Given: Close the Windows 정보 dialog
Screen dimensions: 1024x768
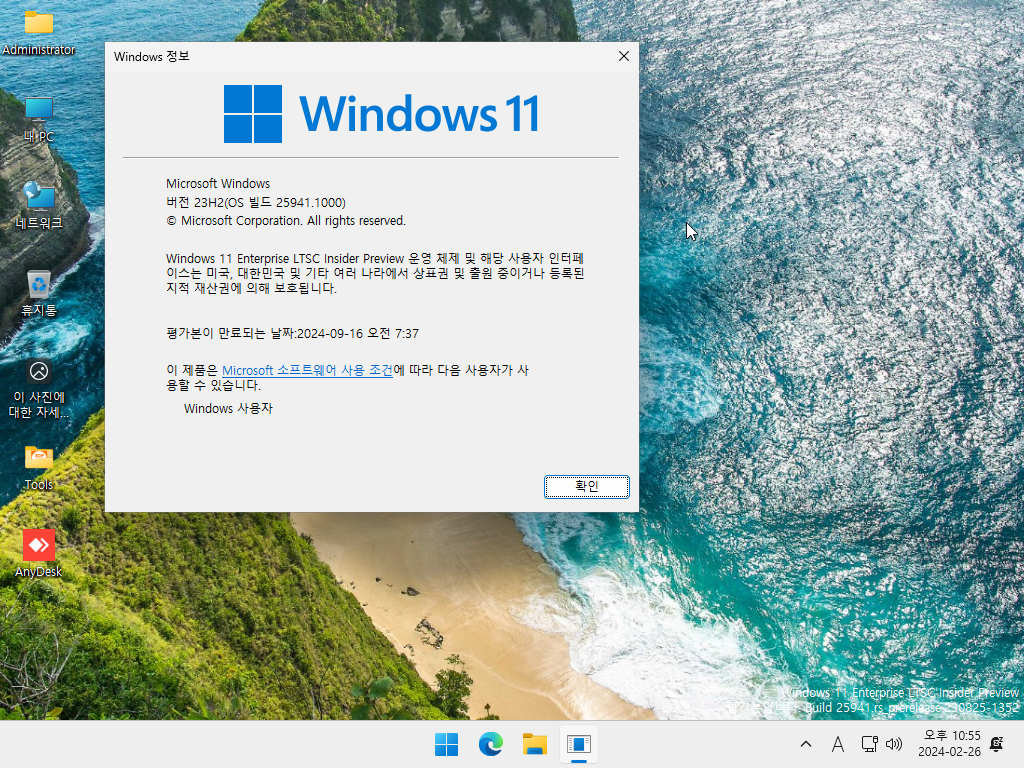Looking at the screenshot, I should tap(624, 56).
